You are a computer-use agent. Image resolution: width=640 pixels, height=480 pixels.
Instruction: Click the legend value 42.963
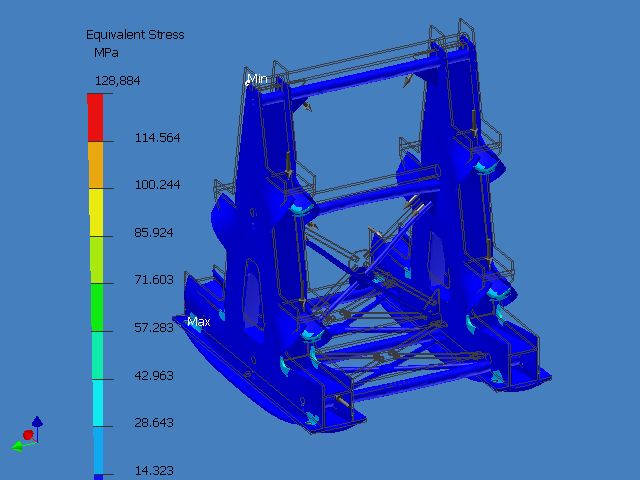point(154,376)
